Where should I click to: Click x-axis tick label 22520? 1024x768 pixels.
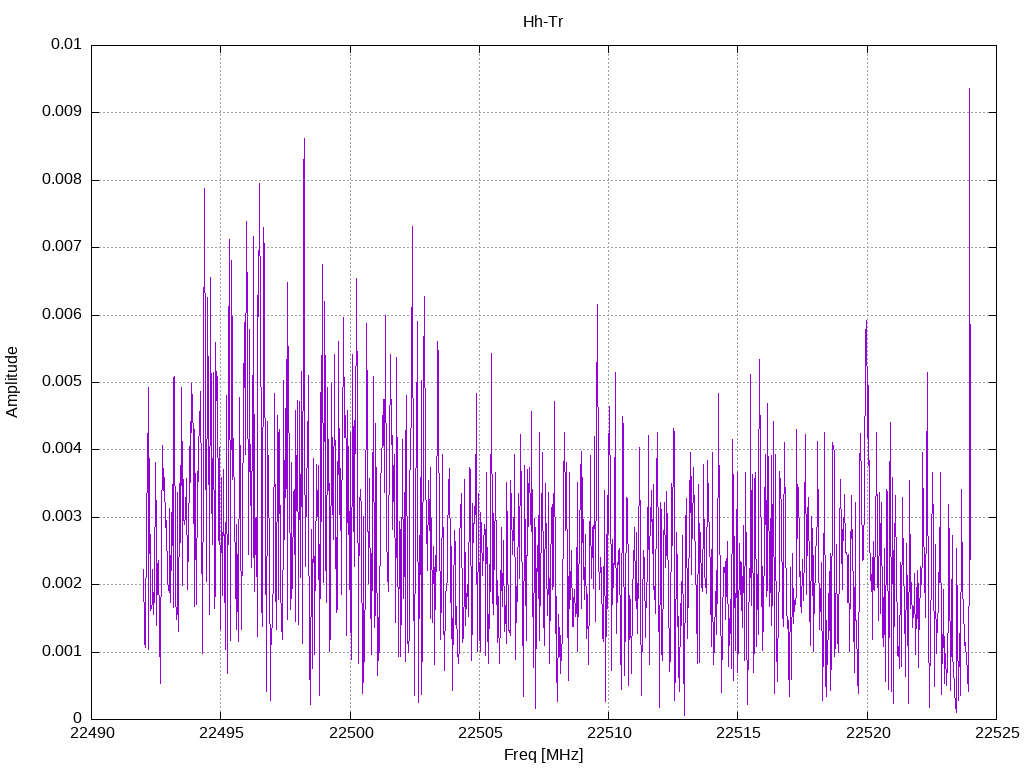pyautogui.click(x=868, y=733)
